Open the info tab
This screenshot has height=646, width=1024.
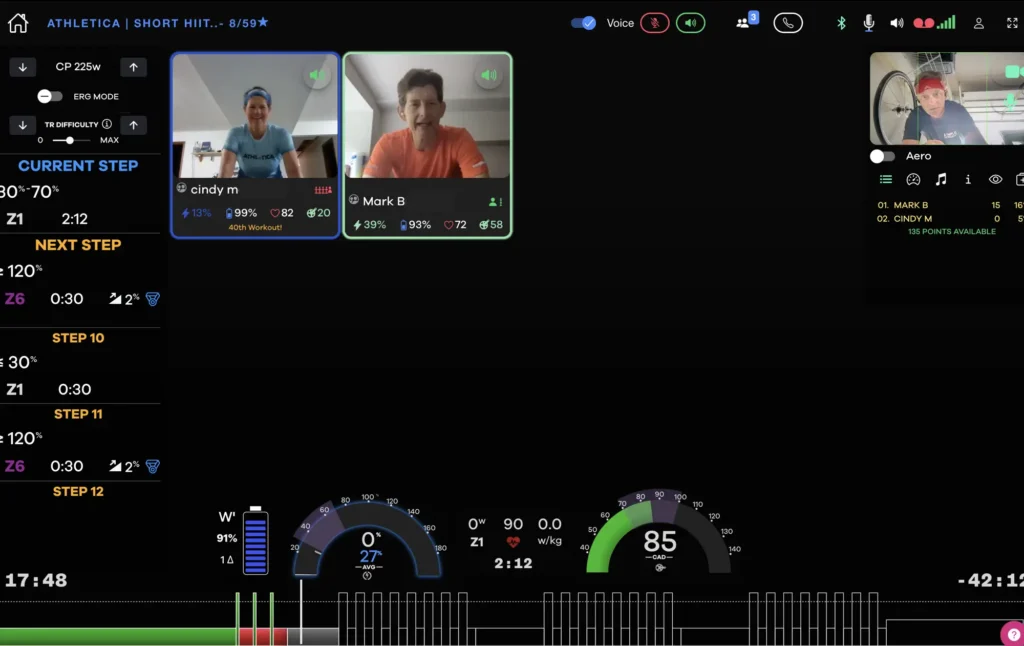coord(968,179)
